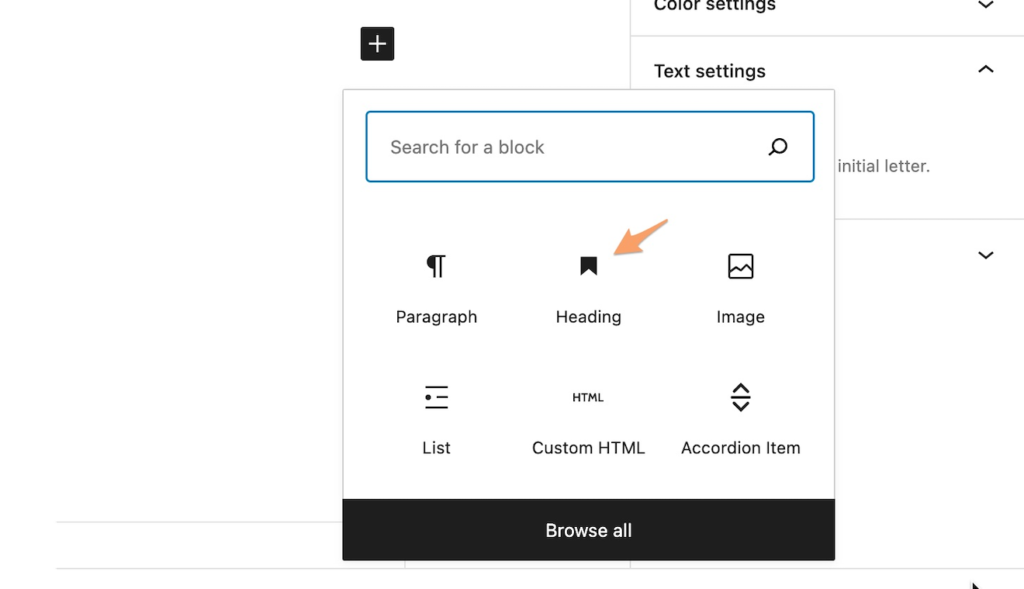The height and width of the screenshot is (589, 1024).
Task: Focus the Search for a block field
Action: (x=590, y=147)
